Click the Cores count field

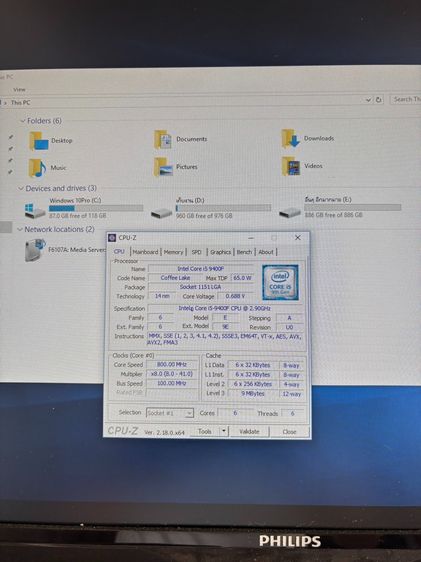tap(235, 413)
